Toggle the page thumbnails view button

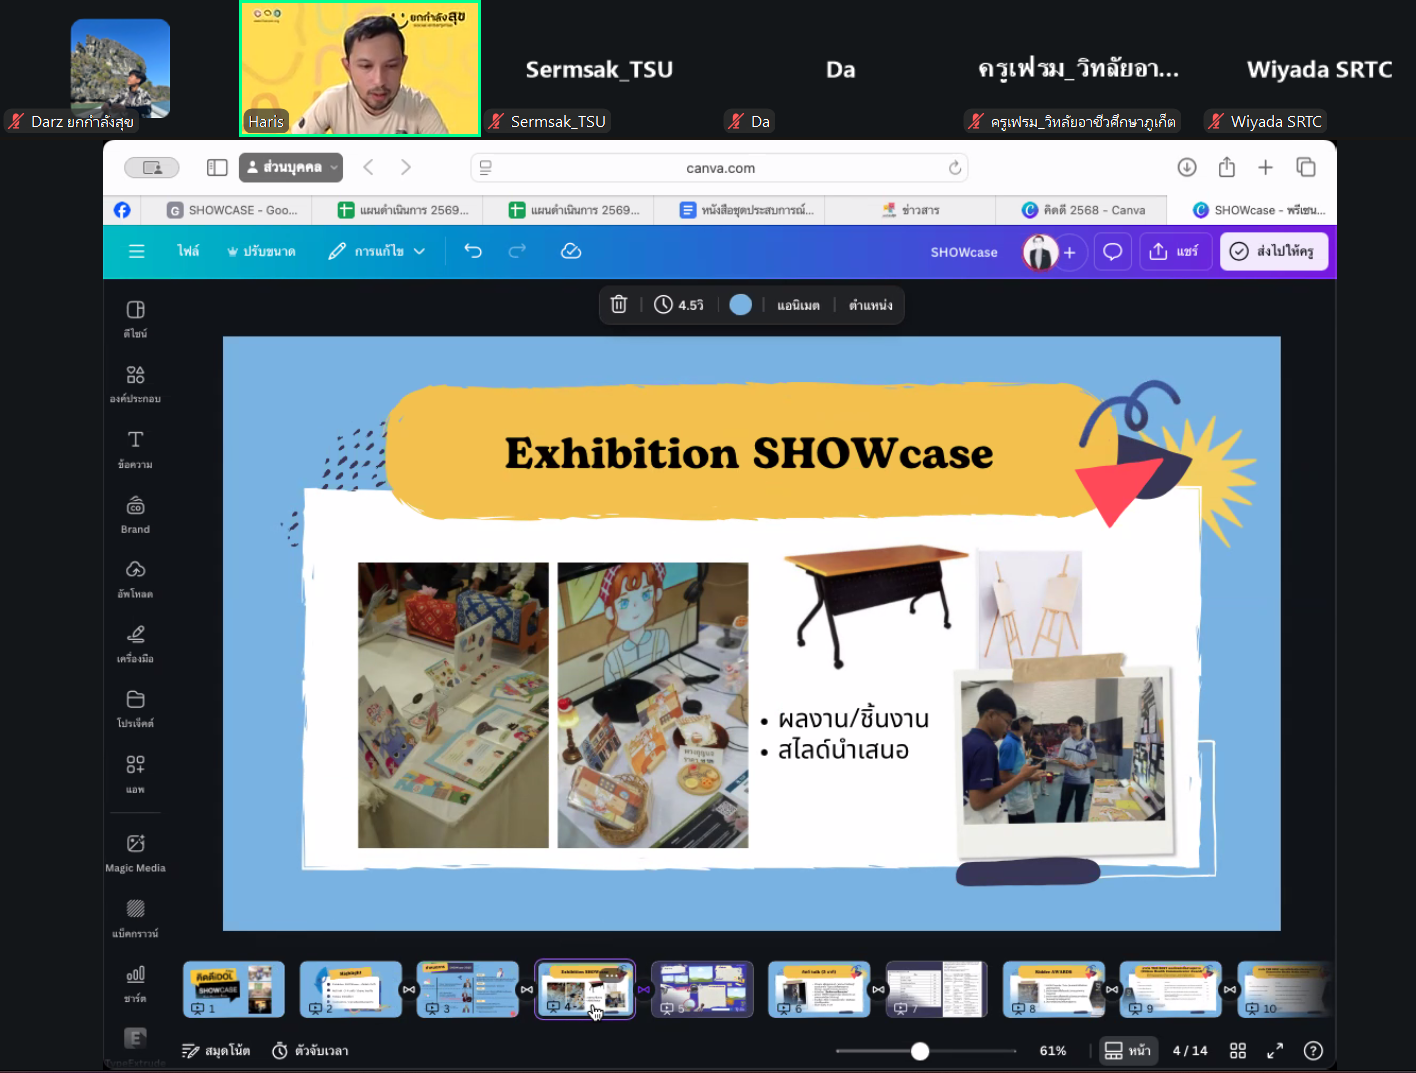click(1126, 1051)
